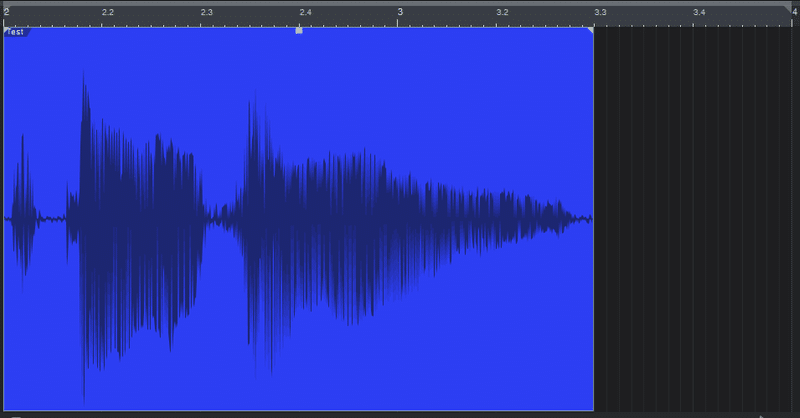The height and width of the screenshot is (418, 800).
Task: Click the fade-out handle at clip's top-right corner
Action: [590, 31]
